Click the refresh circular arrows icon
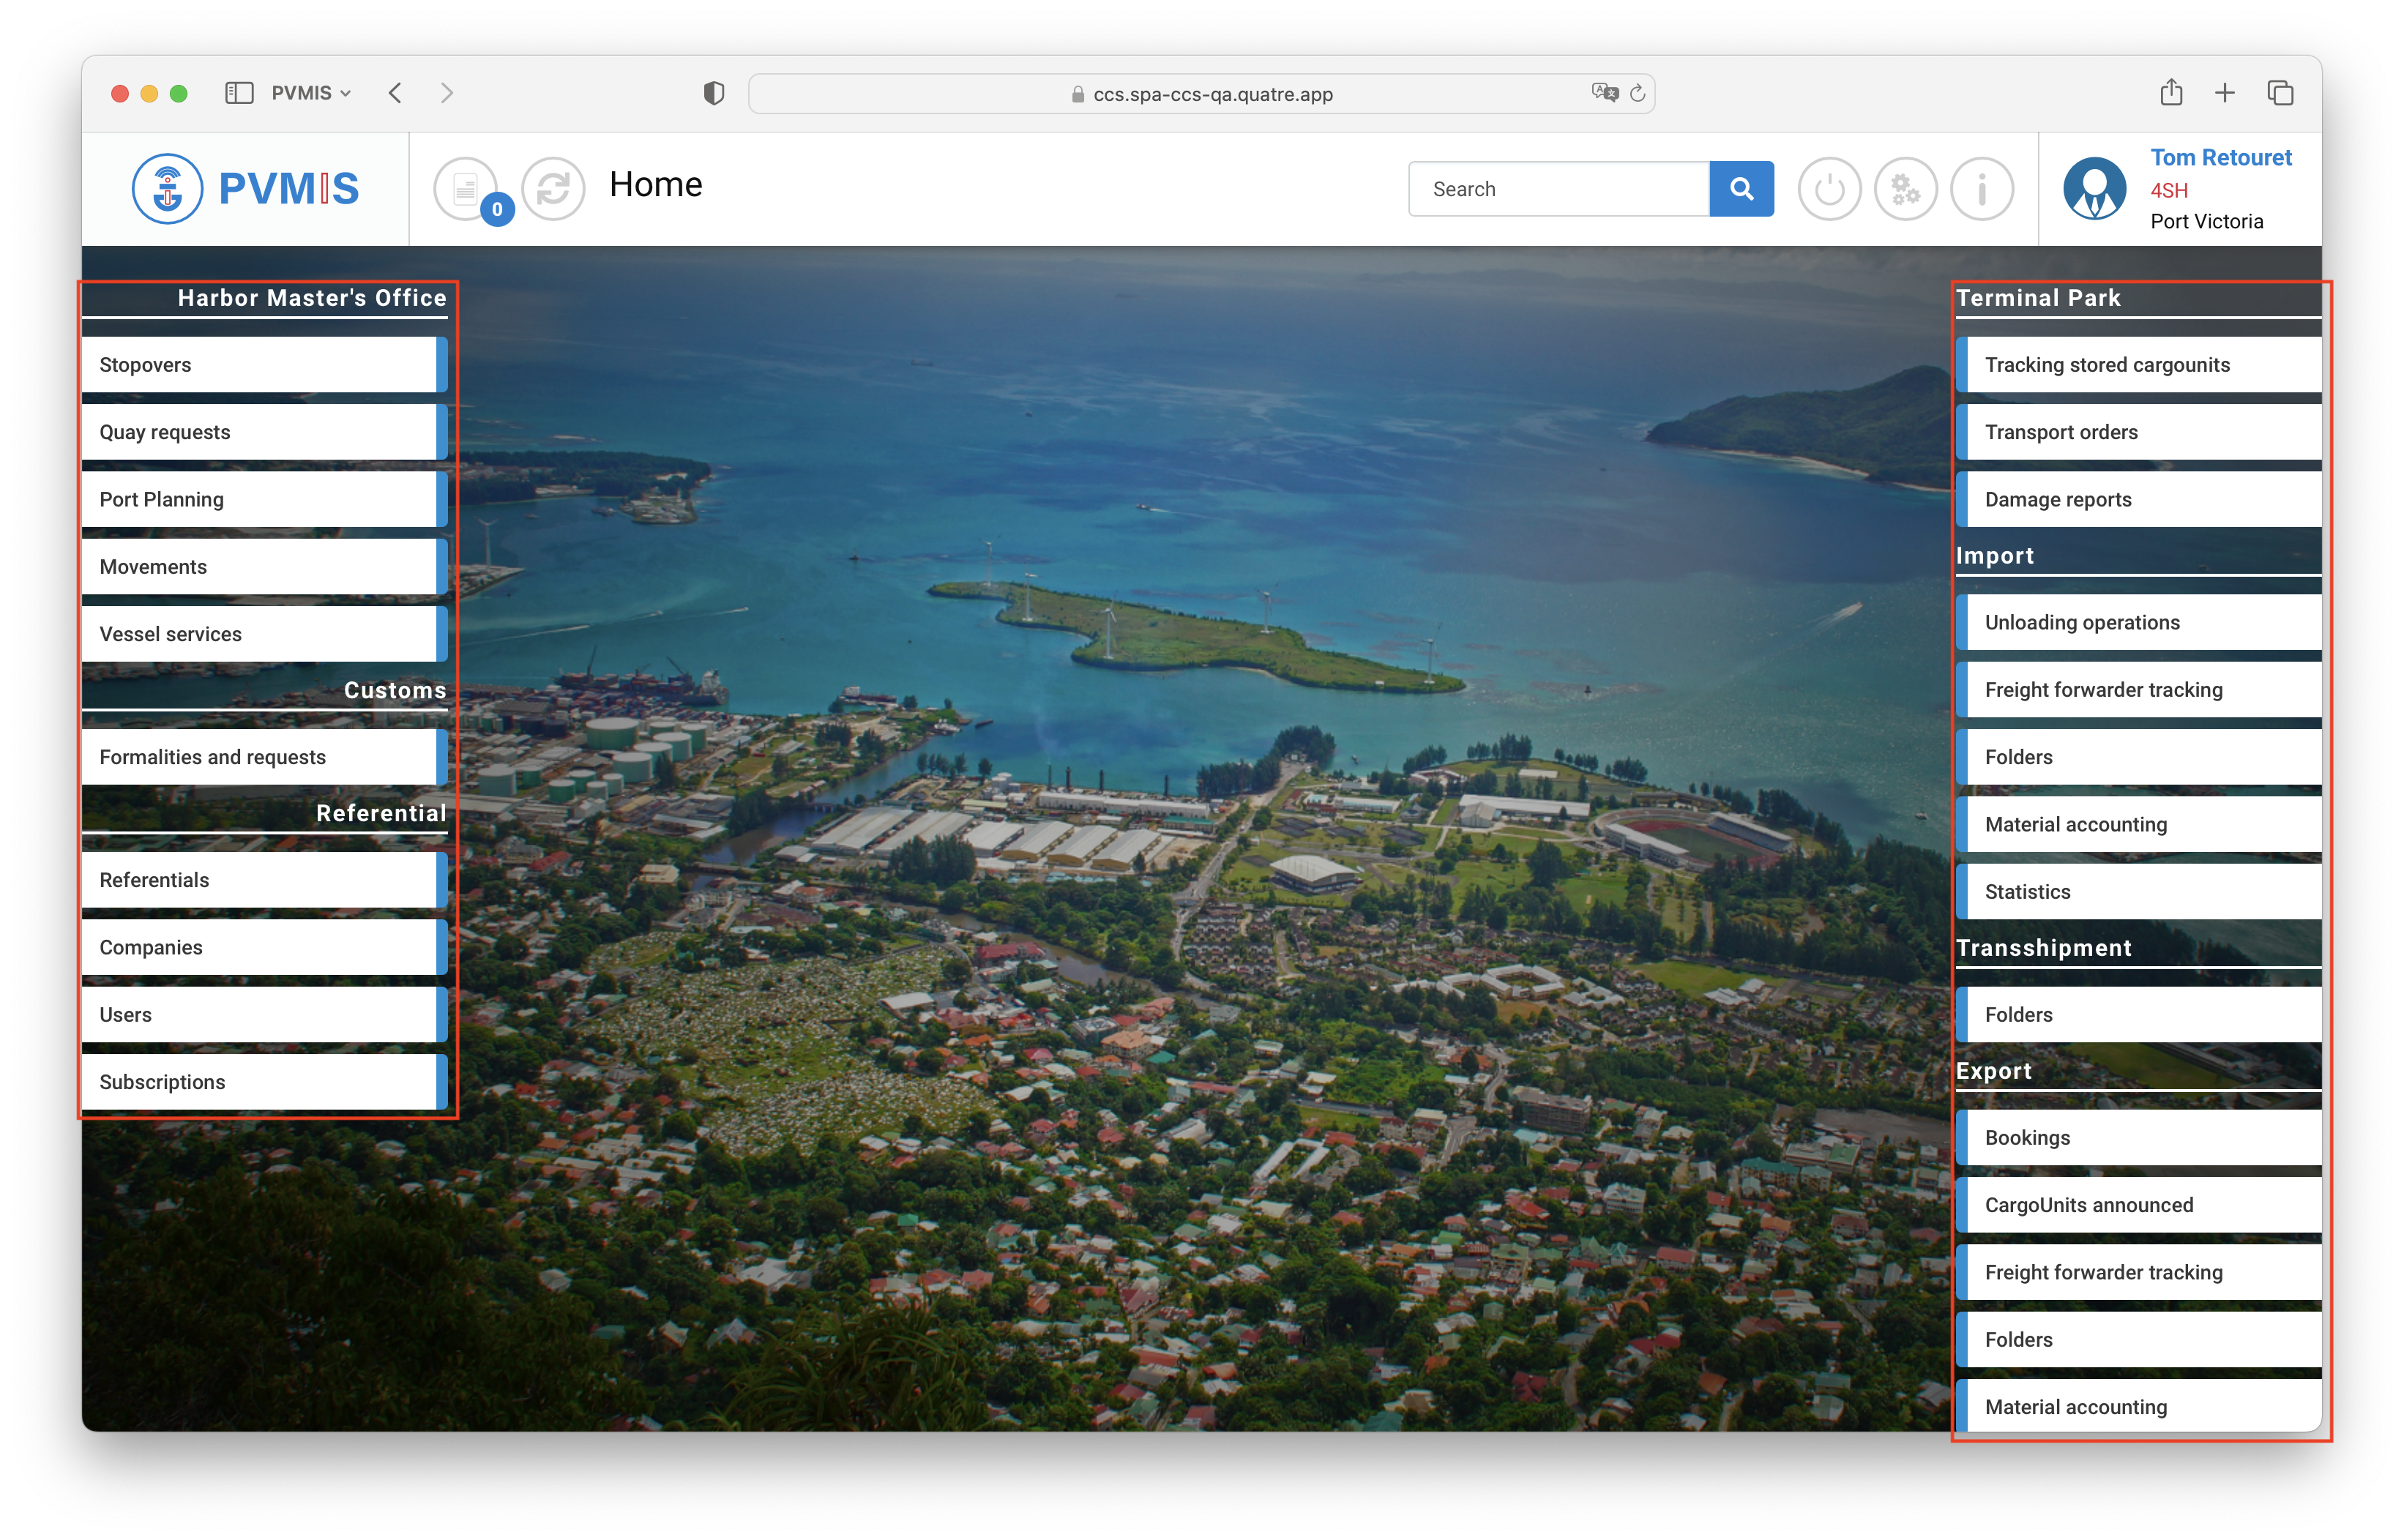 pos(553,188)
